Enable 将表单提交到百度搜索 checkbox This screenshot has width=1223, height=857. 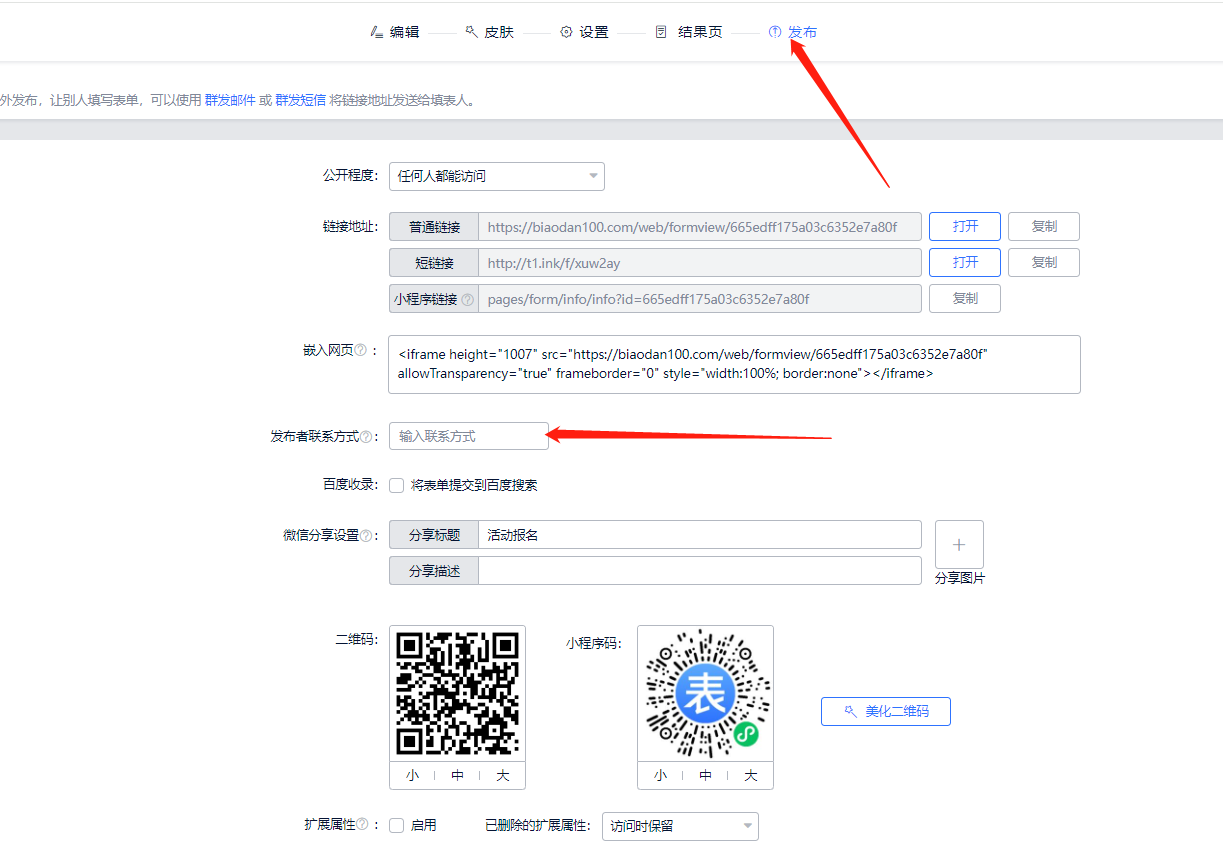pos(397,485)
